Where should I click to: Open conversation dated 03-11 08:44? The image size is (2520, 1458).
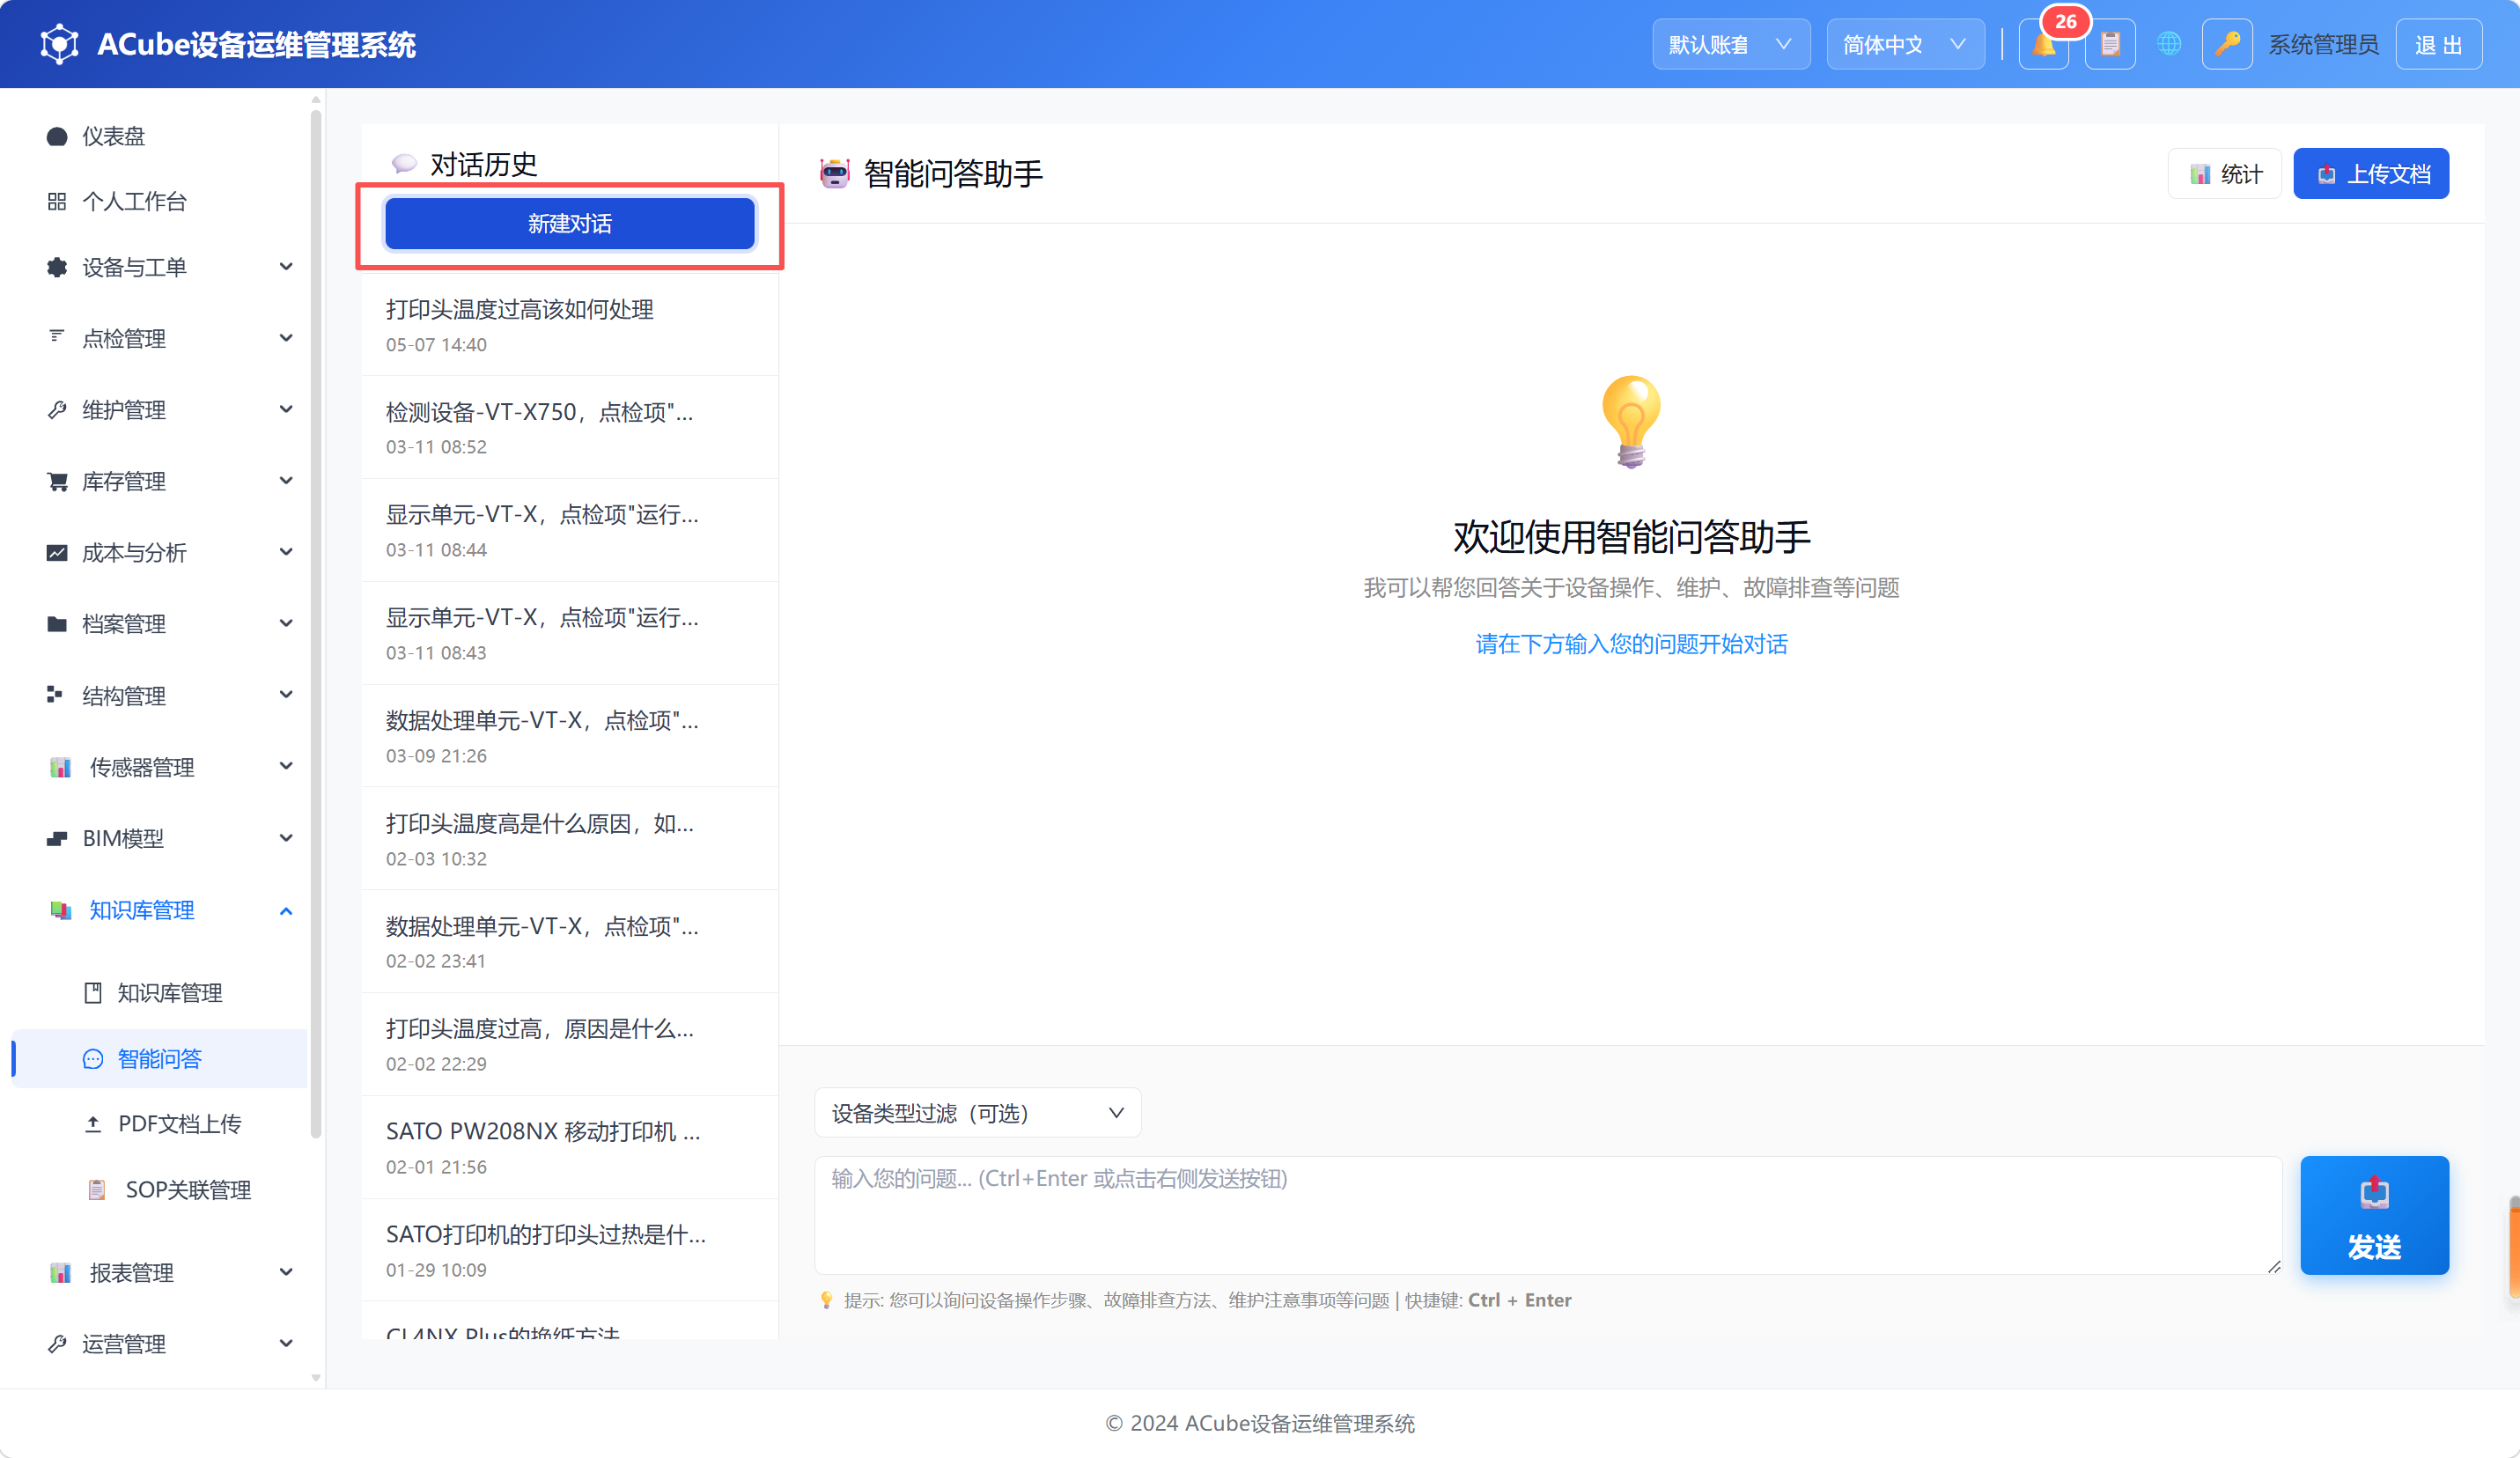[569, 531]
